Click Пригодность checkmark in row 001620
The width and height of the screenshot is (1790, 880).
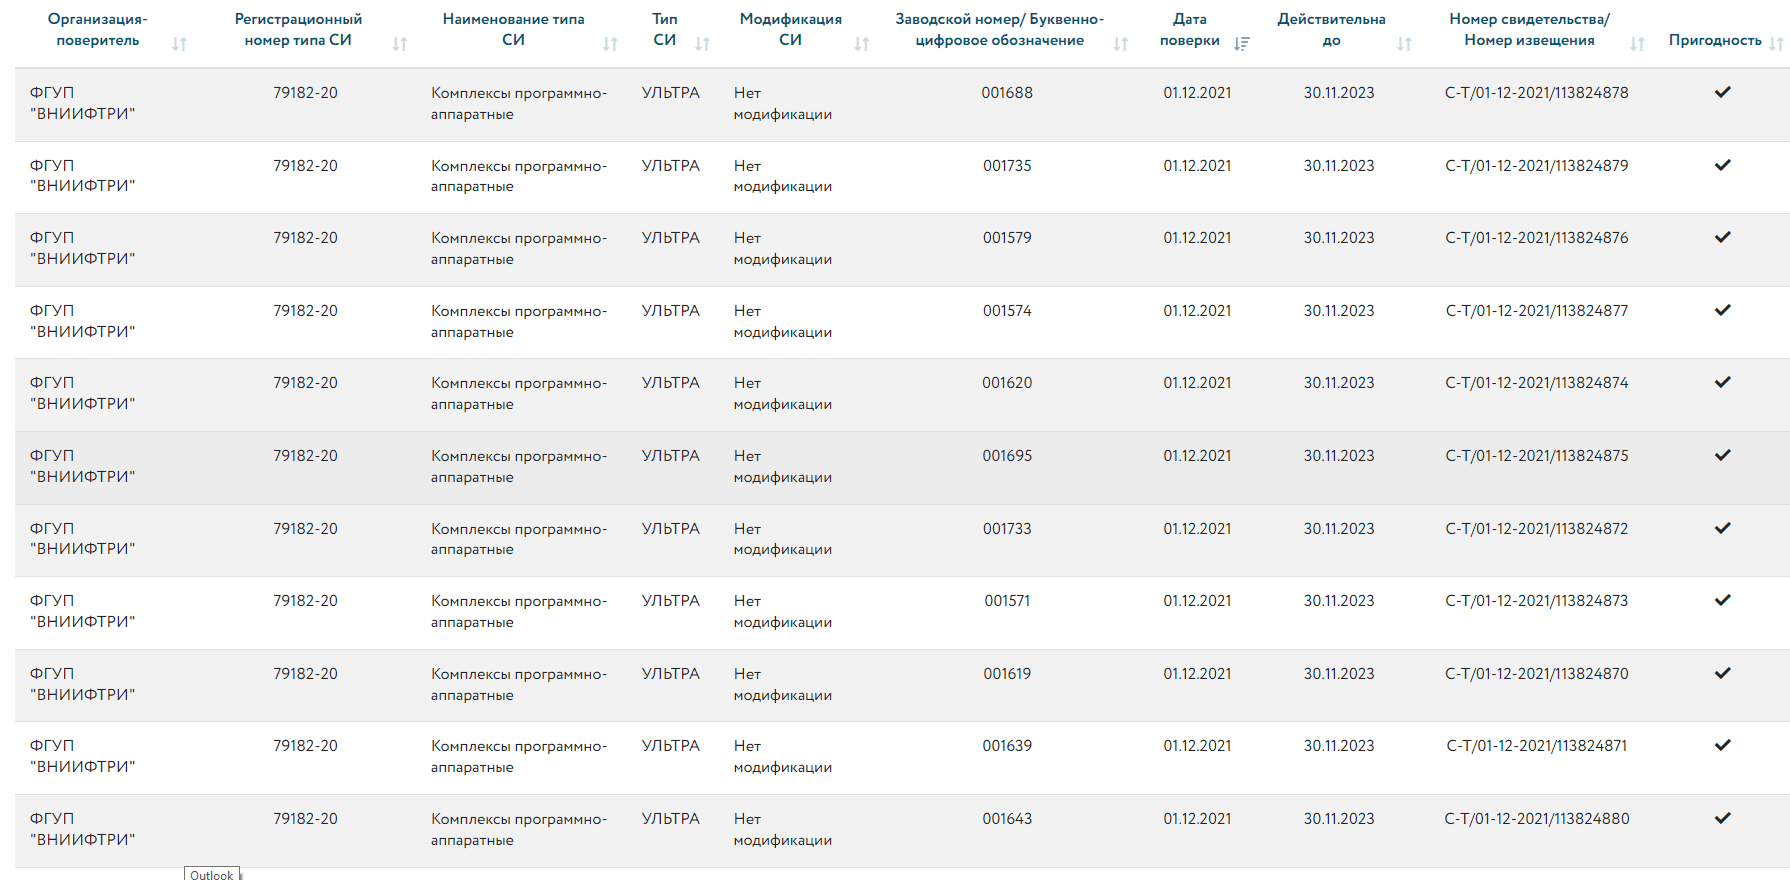coord(1722,382)
